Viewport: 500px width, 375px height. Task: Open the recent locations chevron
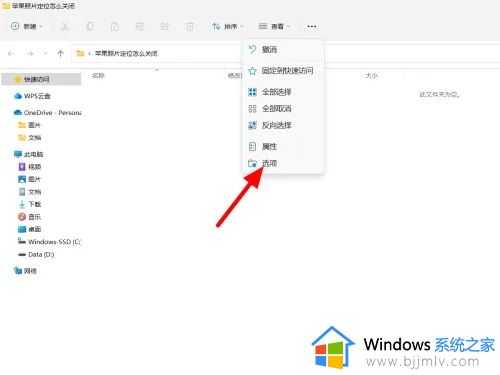point(45,53)
